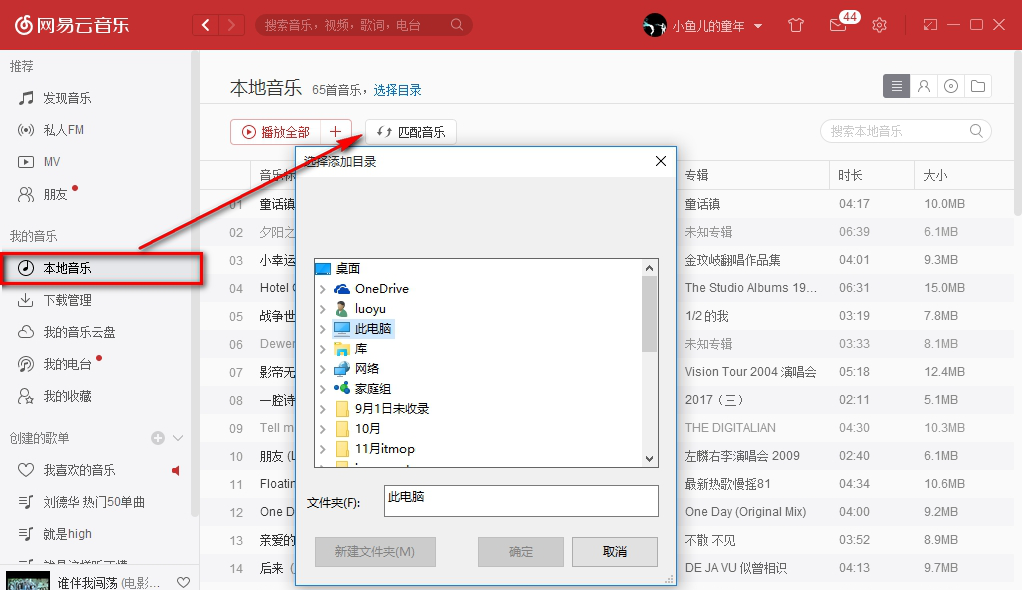This screenshot has height=613, width=1022.
Task: Click the 取消 button
Action: 615,552
